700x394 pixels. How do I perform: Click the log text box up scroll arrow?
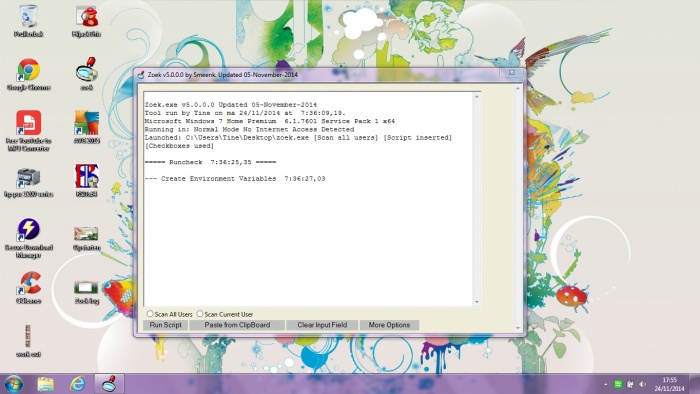click(x=477, y=96)
